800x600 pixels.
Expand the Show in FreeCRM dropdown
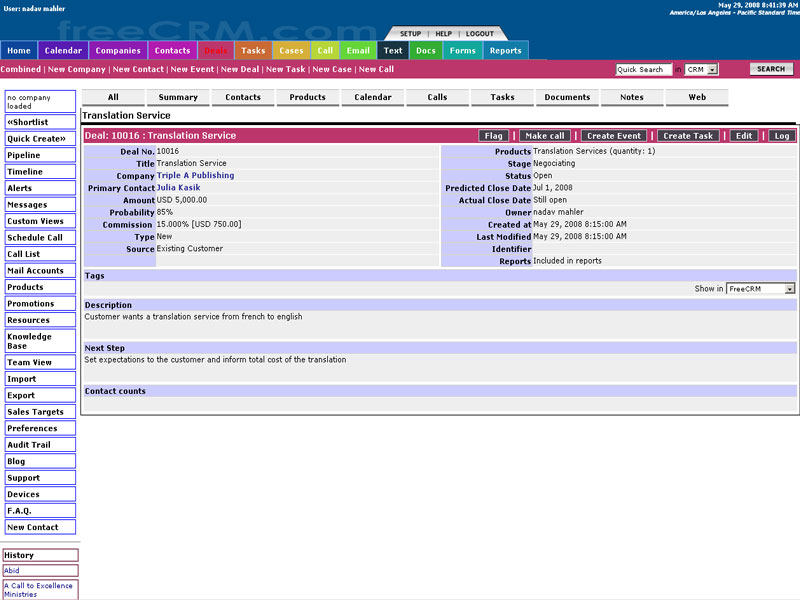coord(760,289)
